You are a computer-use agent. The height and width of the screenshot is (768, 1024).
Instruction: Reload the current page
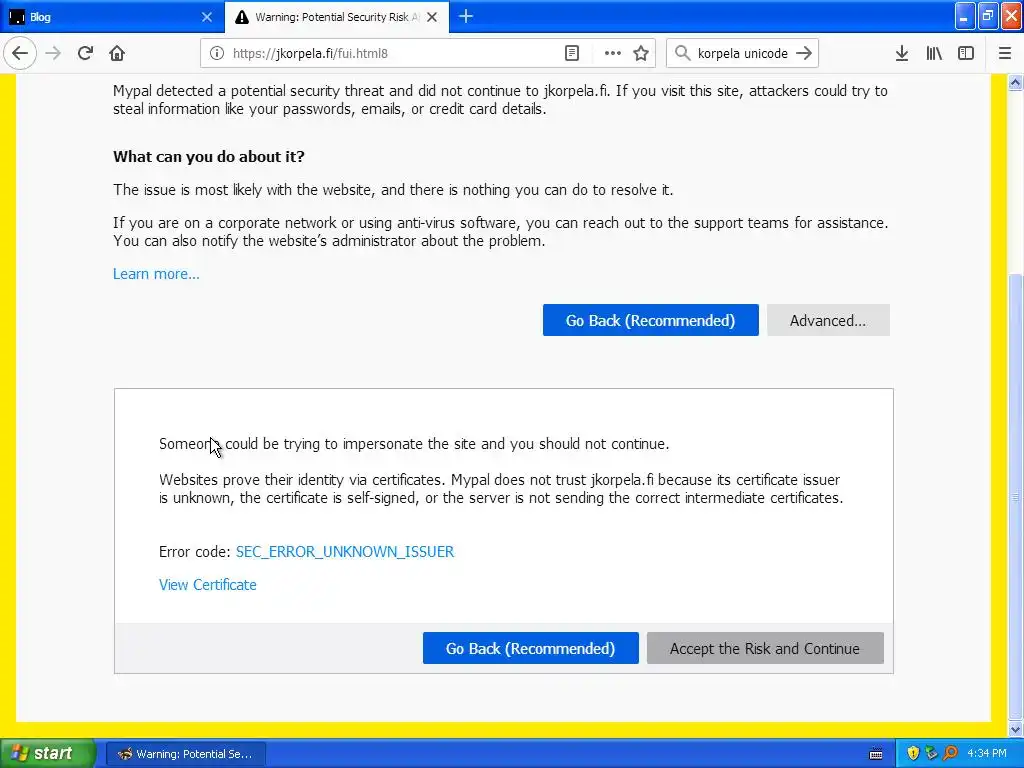pyautogui.click(x=85, y=54)
